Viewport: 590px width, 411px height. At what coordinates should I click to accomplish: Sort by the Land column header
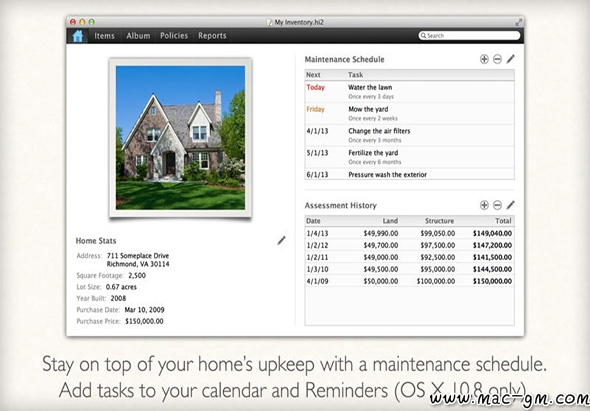[x=390, y=221]
